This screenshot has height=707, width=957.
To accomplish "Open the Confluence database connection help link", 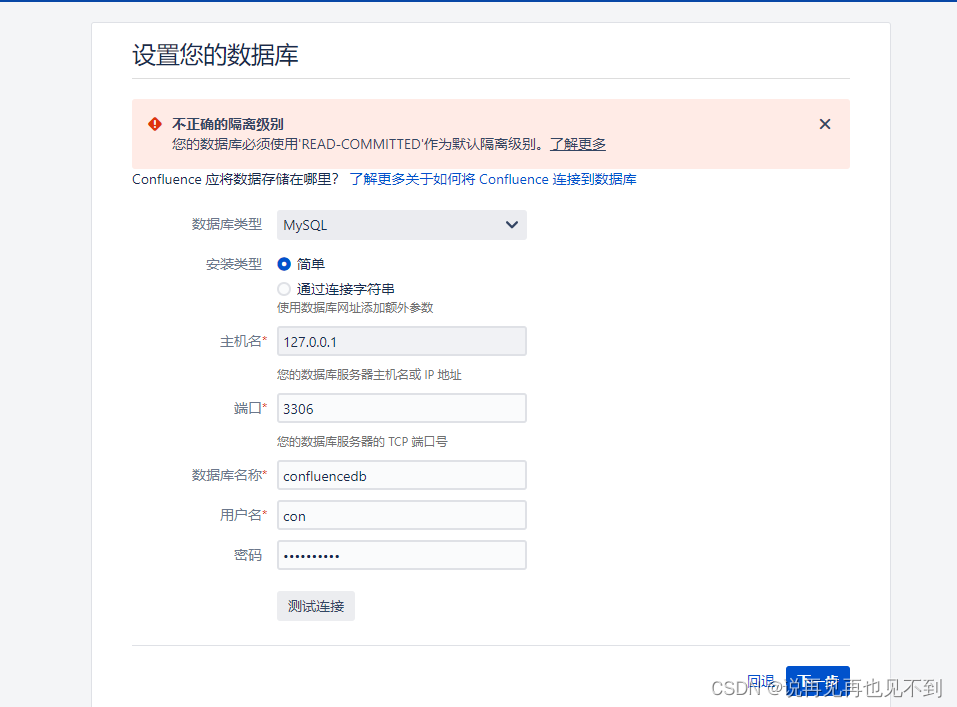I will [493, 179].
